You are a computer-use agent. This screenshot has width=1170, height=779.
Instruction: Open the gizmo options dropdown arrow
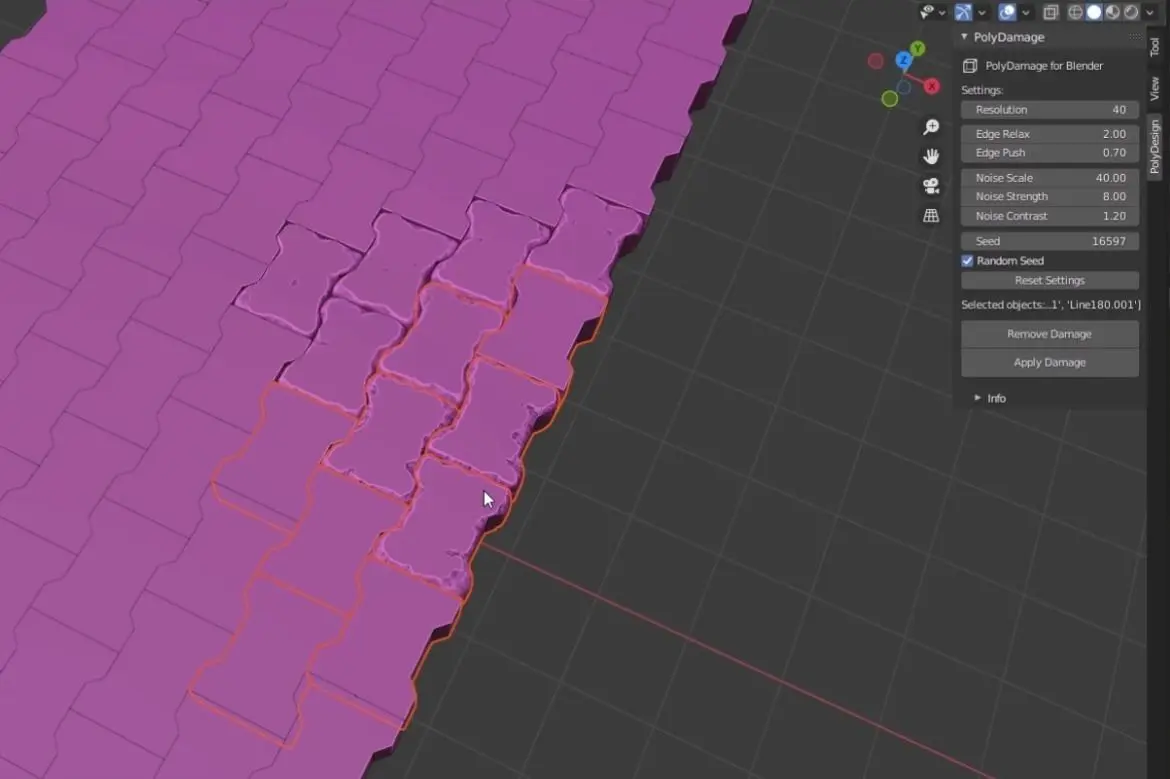coord(982,13)
